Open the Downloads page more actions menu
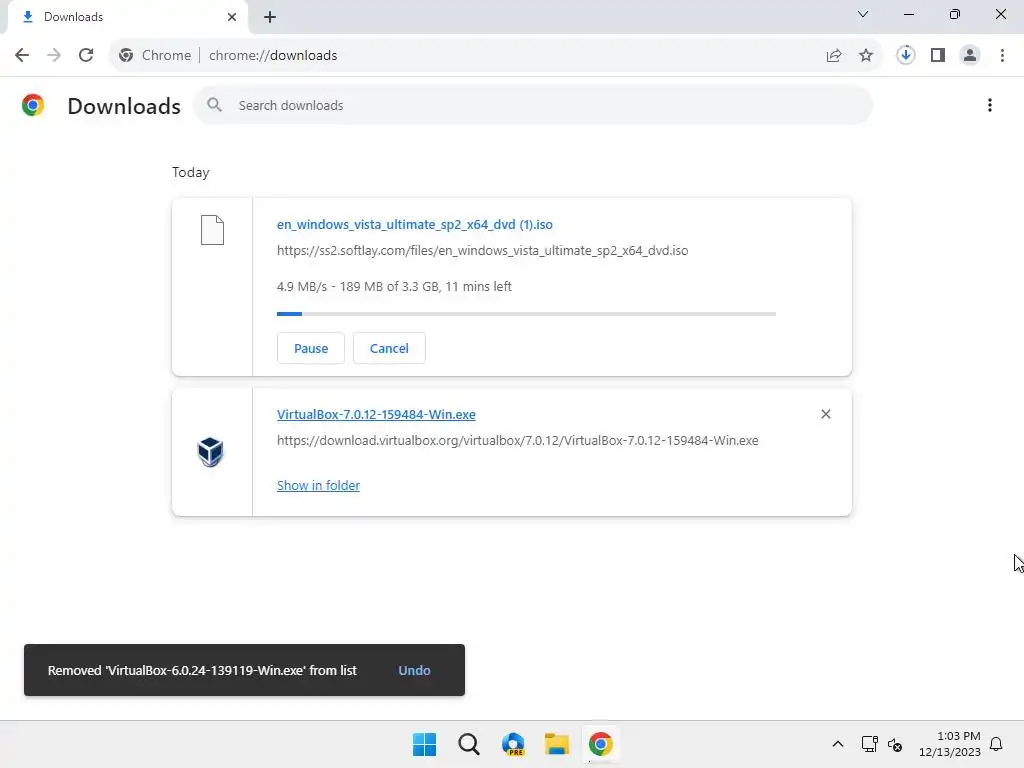The image size is (1024, 768). click(x=990, y=105)
